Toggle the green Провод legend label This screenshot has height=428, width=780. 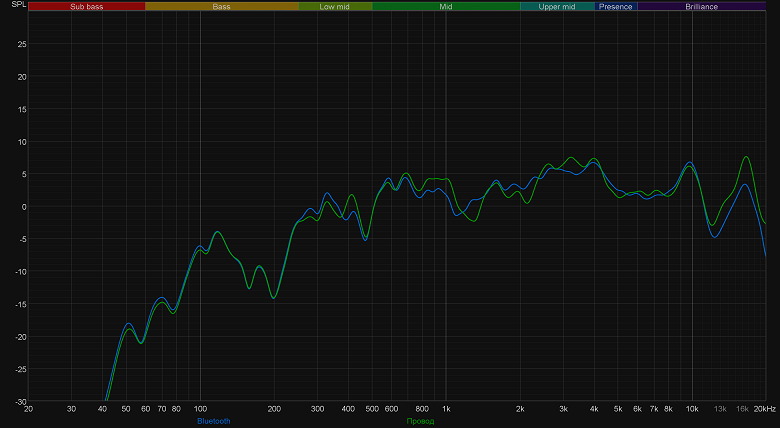420,421
